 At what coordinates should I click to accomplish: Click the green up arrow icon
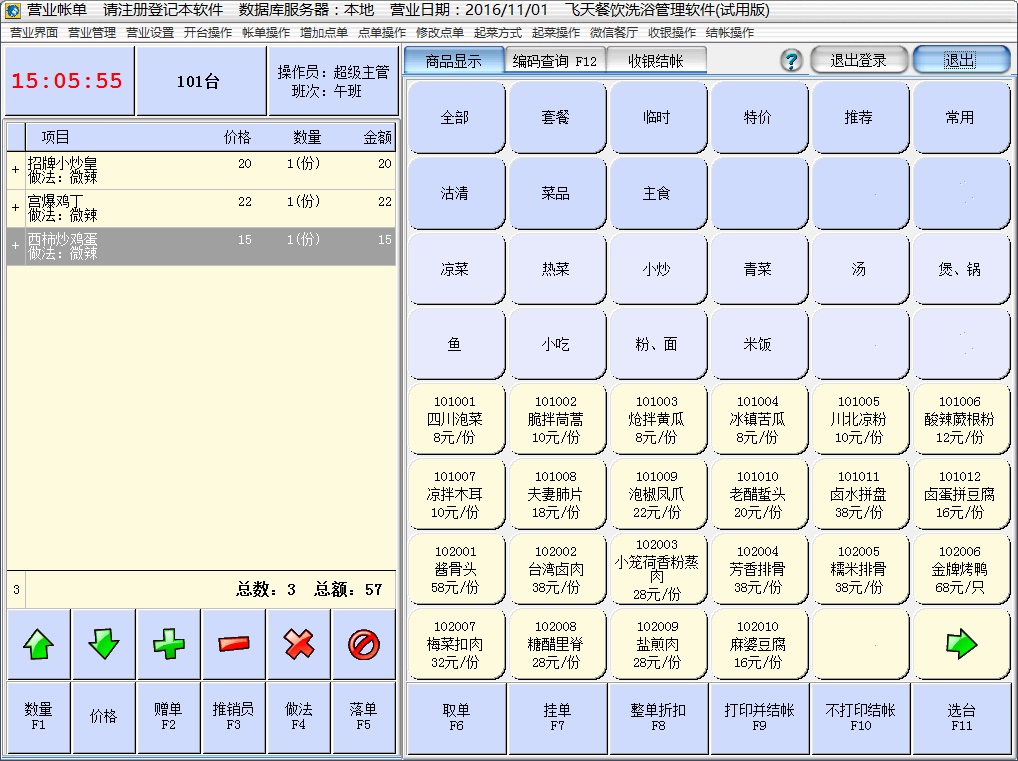click(x=39, y=645)
